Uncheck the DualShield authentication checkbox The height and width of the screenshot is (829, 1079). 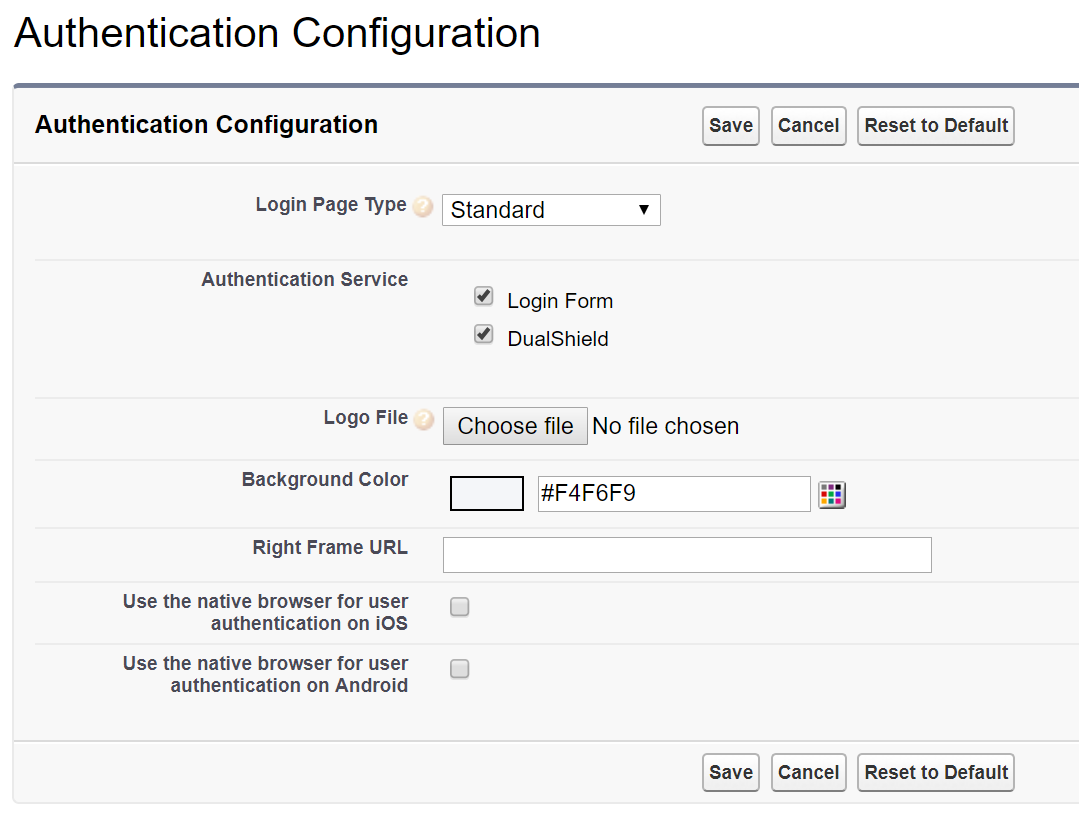click(x=484, y=335)
